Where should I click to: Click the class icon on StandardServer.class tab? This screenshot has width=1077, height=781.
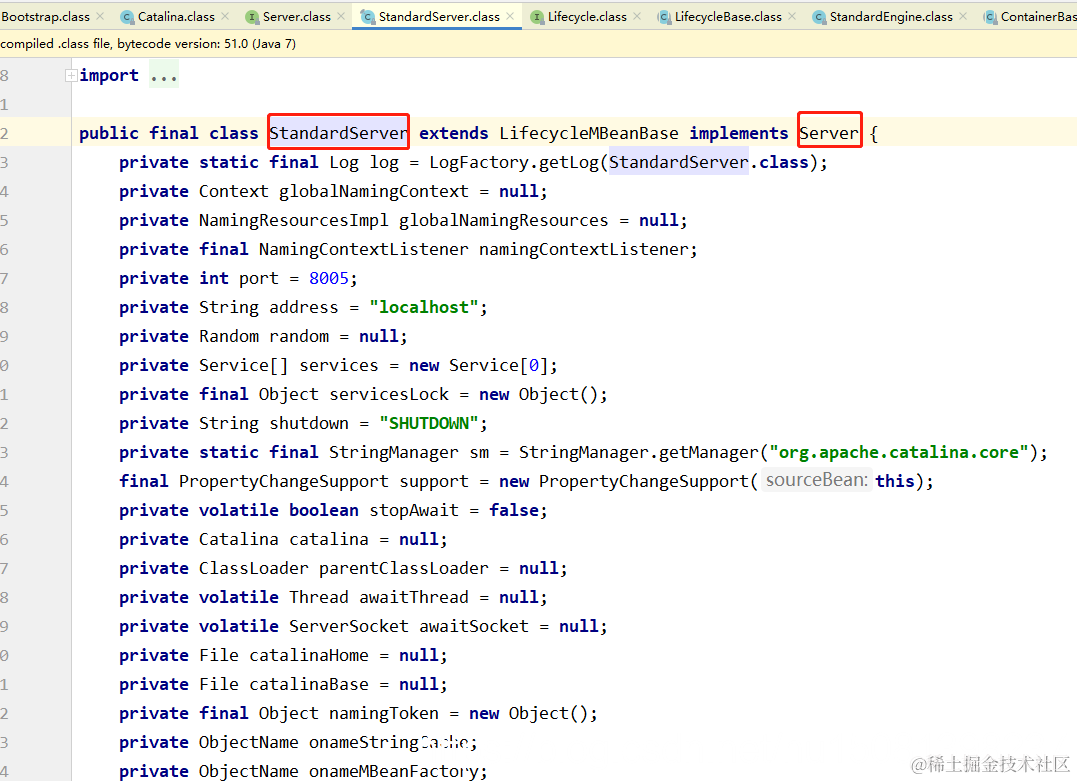(367, 17)
